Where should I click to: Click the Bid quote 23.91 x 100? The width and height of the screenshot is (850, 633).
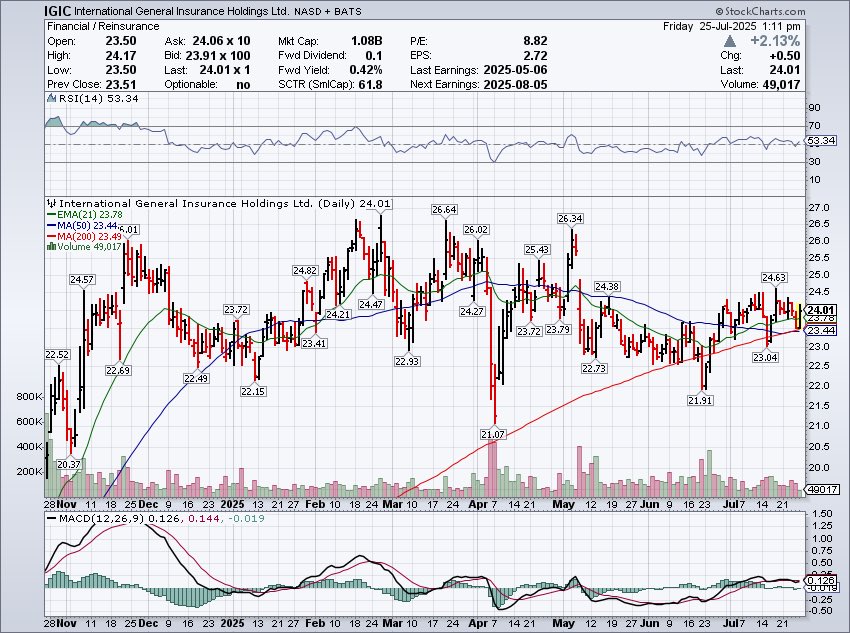[218, 55]
